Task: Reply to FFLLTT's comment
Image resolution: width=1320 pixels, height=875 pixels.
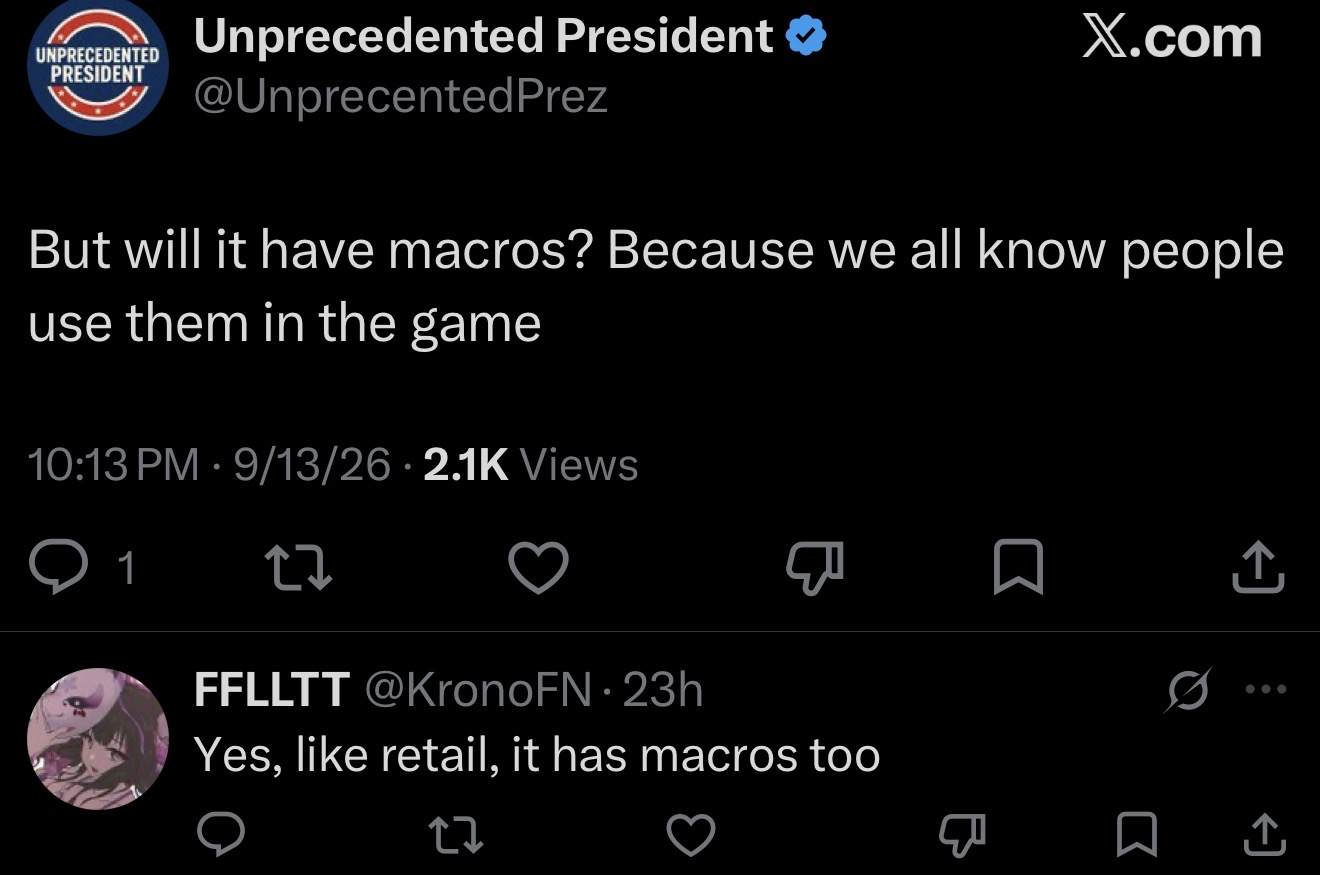Action: (x=221, y=836)
